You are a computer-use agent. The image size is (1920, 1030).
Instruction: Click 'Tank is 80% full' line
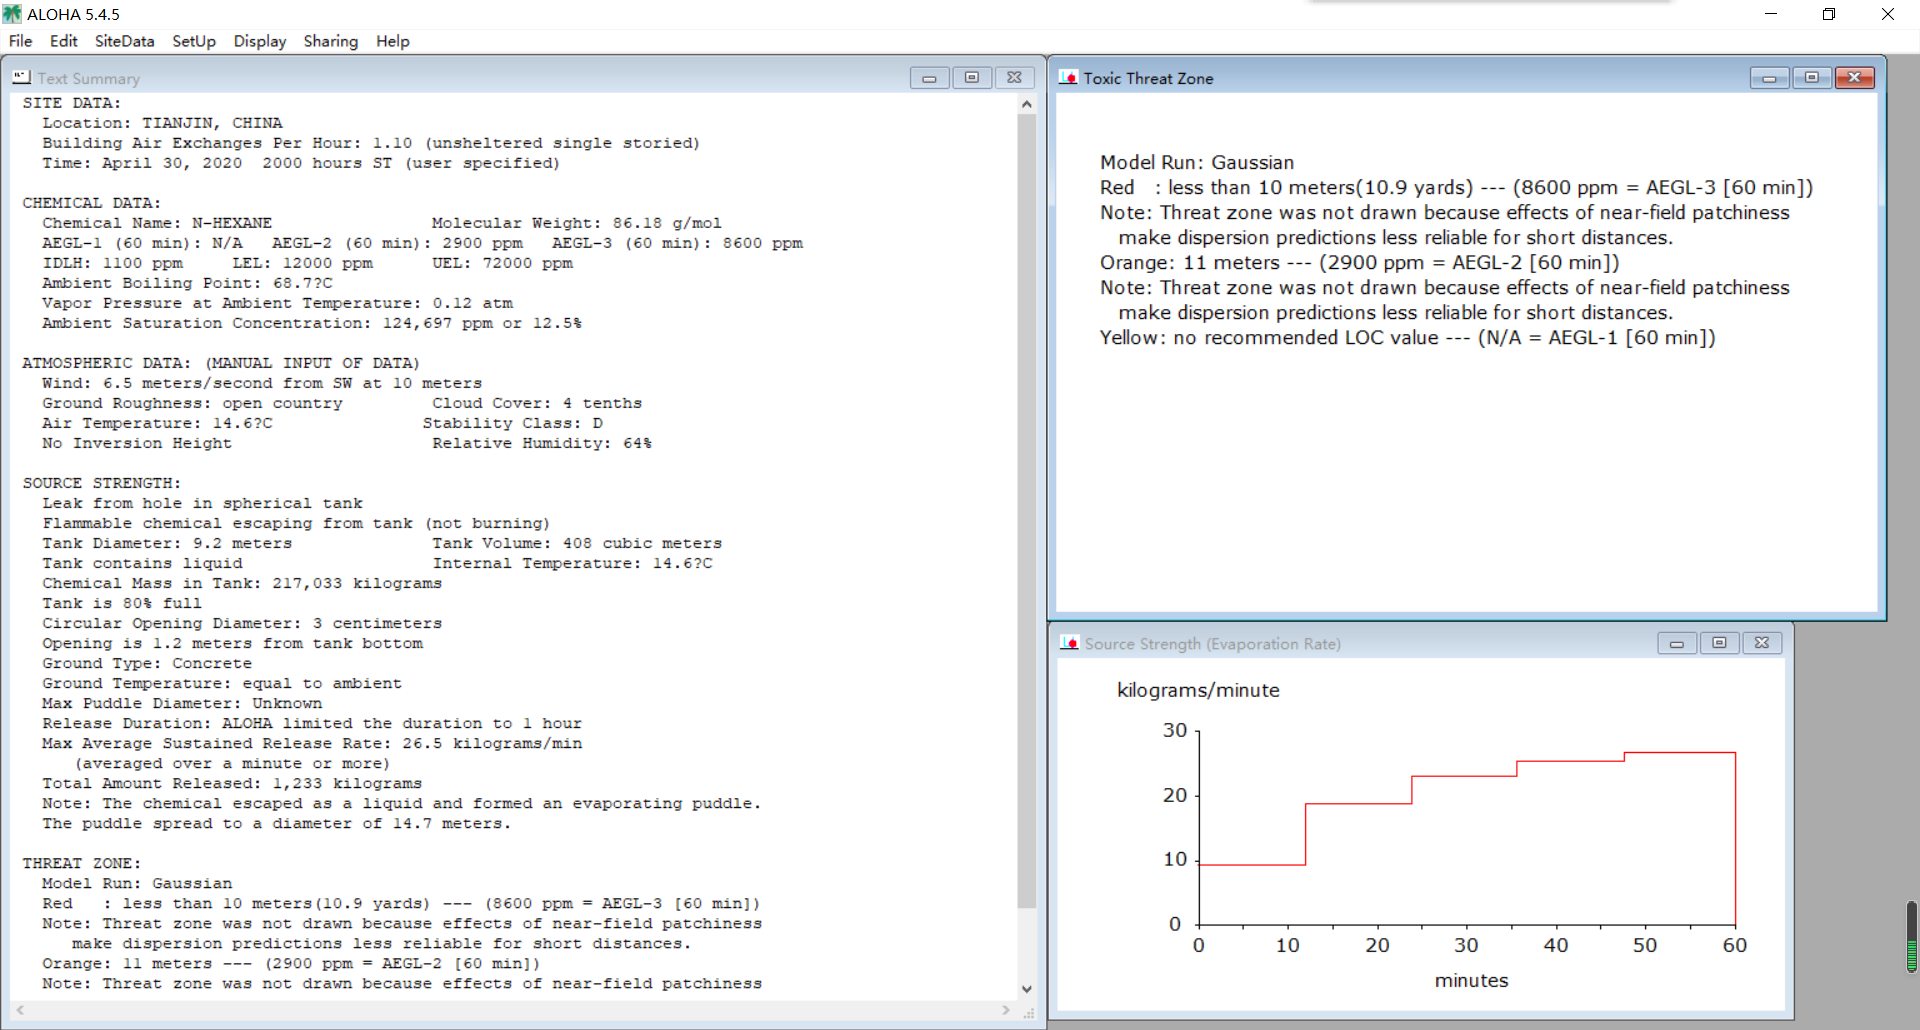[x=122, y=603]
